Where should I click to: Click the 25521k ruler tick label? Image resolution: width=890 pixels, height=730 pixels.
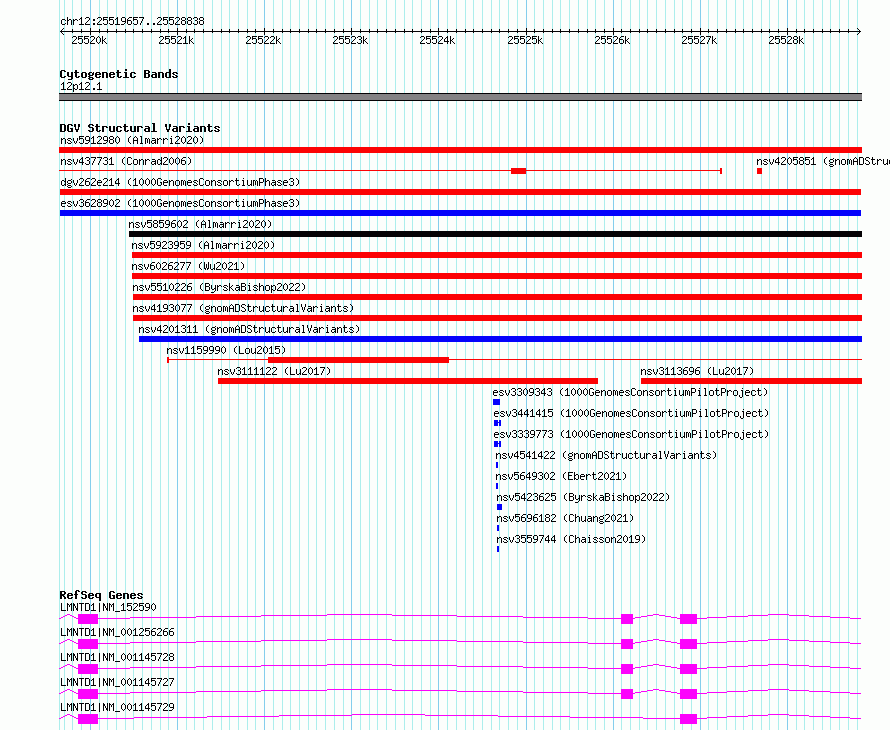point(176,40)
